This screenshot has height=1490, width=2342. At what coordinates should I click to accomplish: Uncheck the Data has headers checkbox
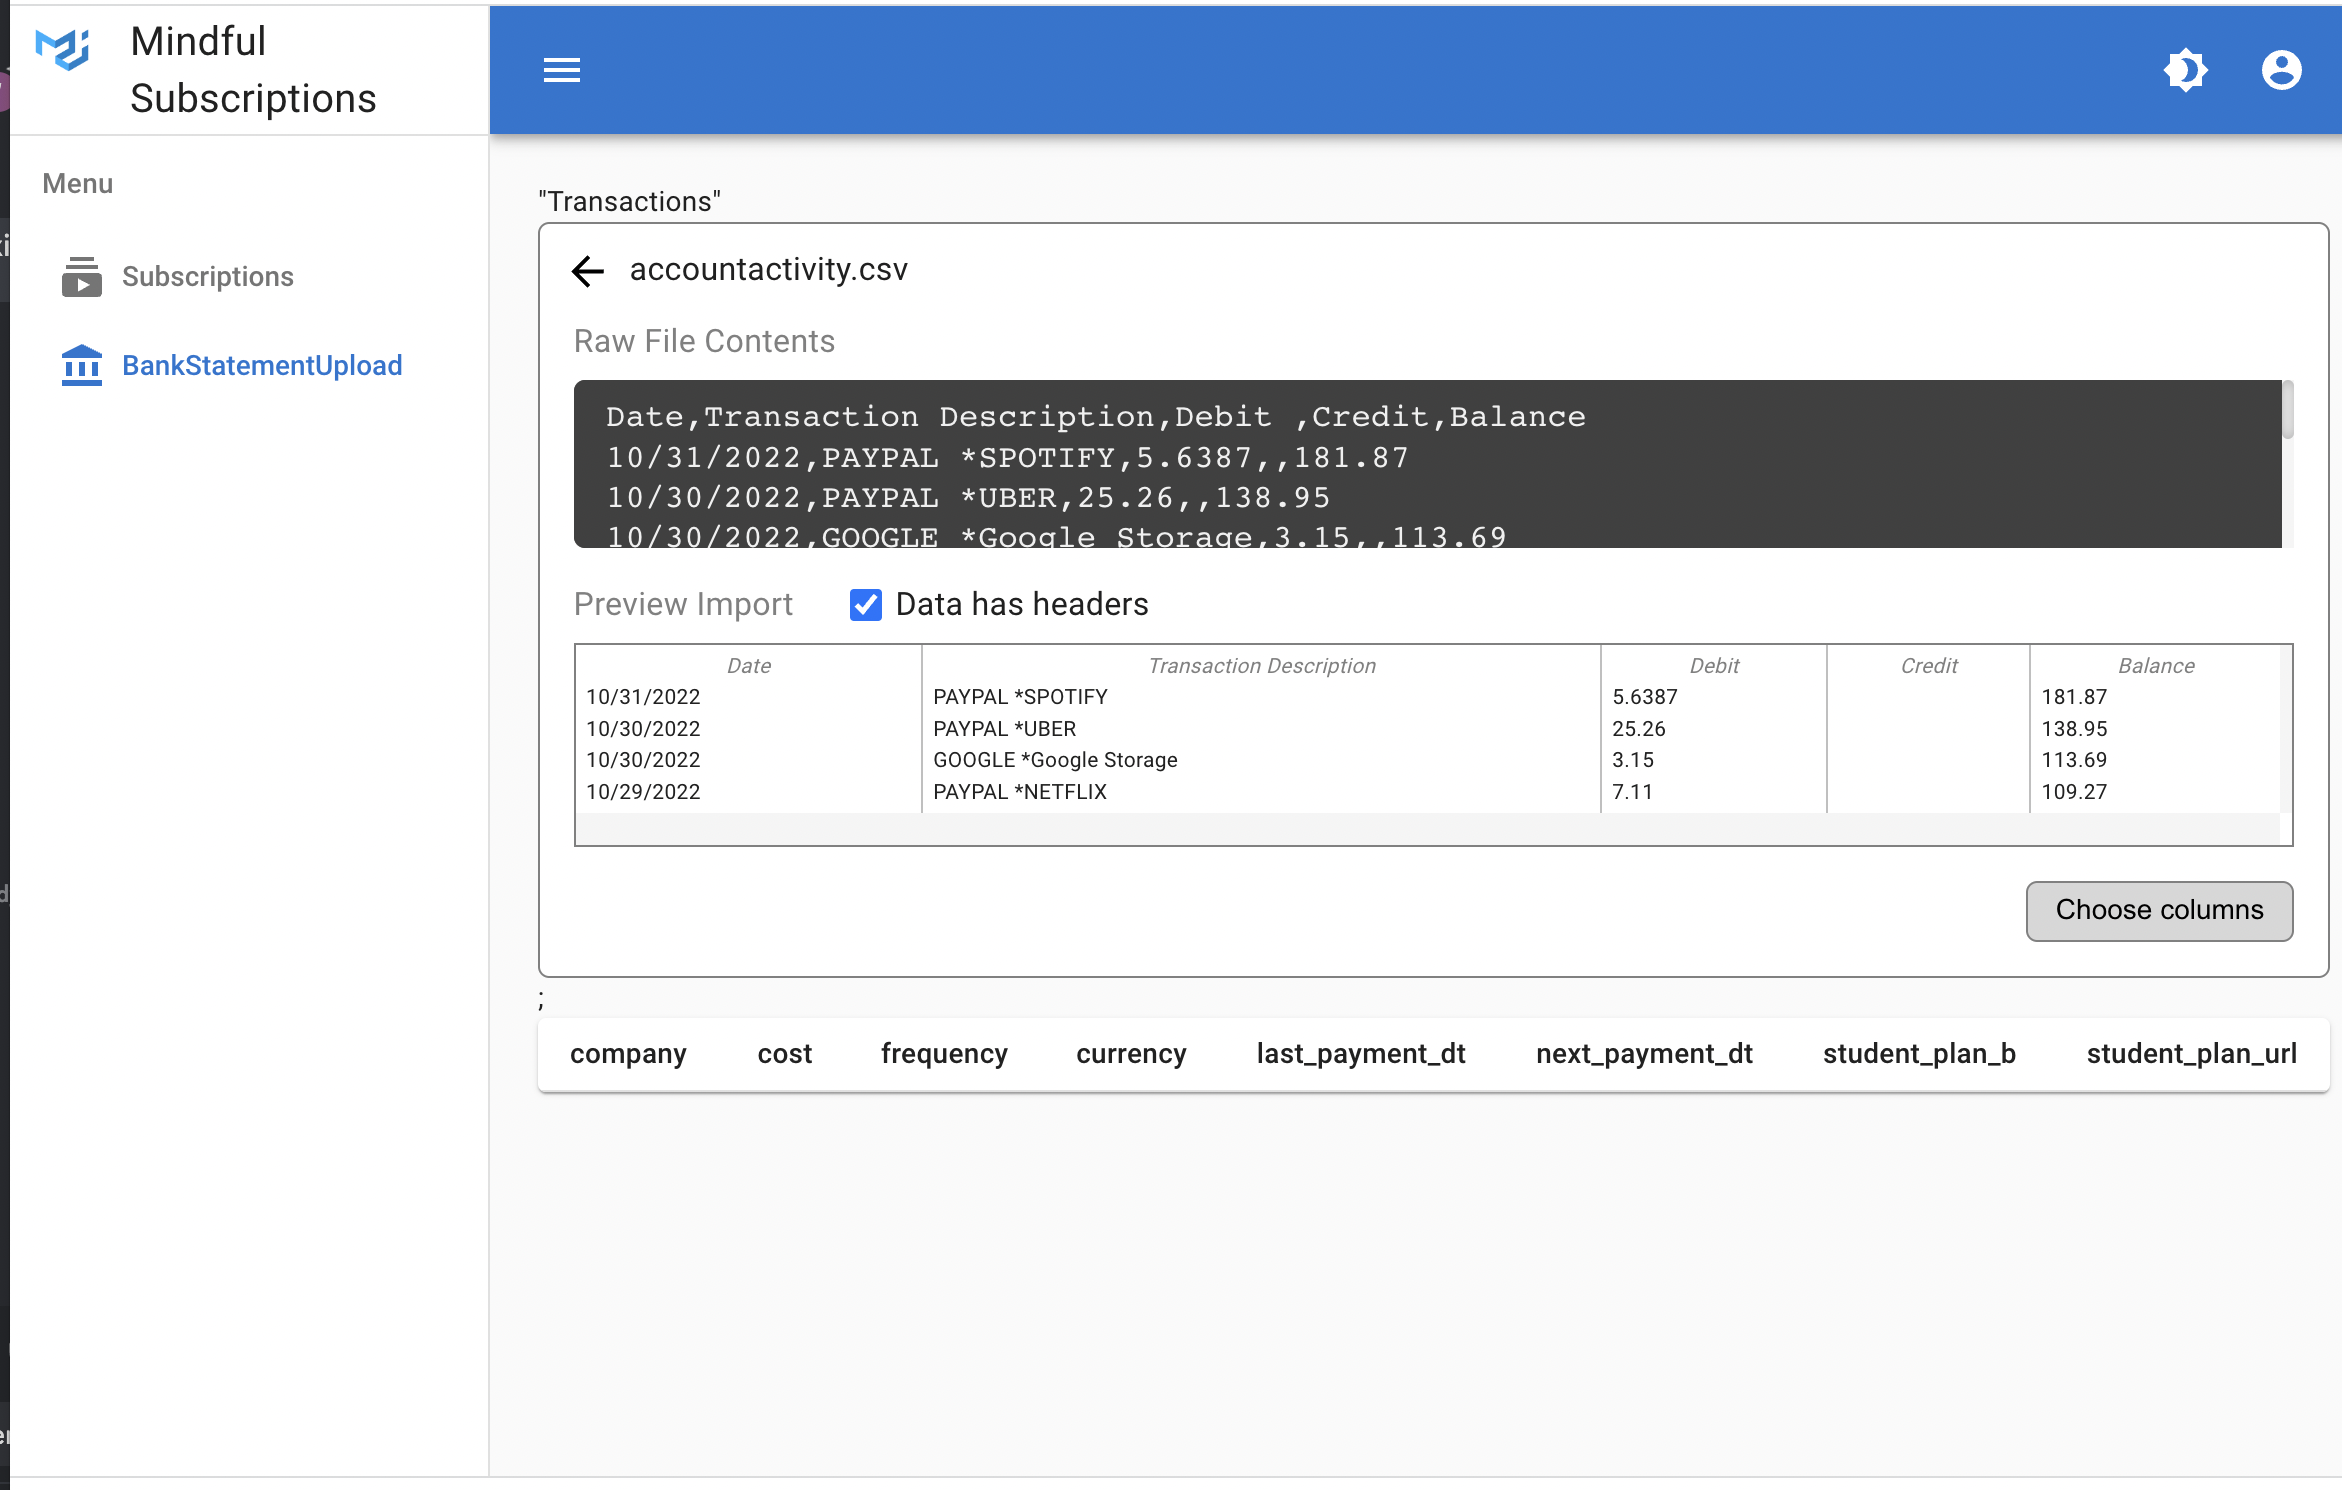865,605
